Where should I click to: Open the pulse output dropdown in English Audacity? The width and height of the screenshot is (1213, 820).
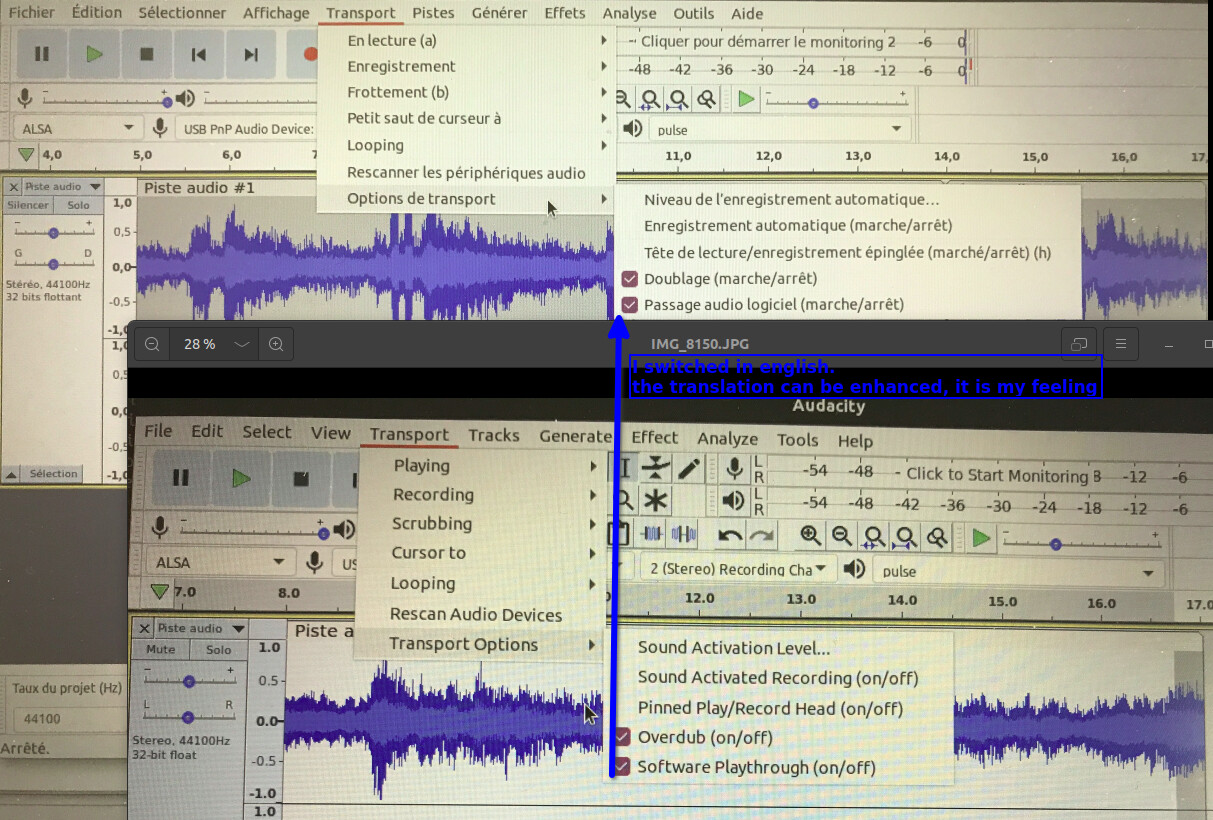click(1018, 572)
